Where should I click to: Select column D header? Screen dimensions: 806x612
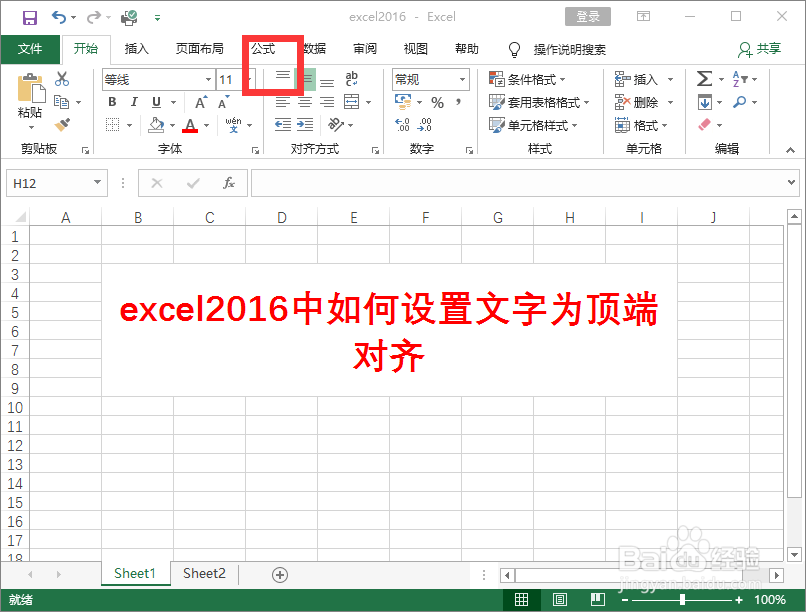point(282,218)
